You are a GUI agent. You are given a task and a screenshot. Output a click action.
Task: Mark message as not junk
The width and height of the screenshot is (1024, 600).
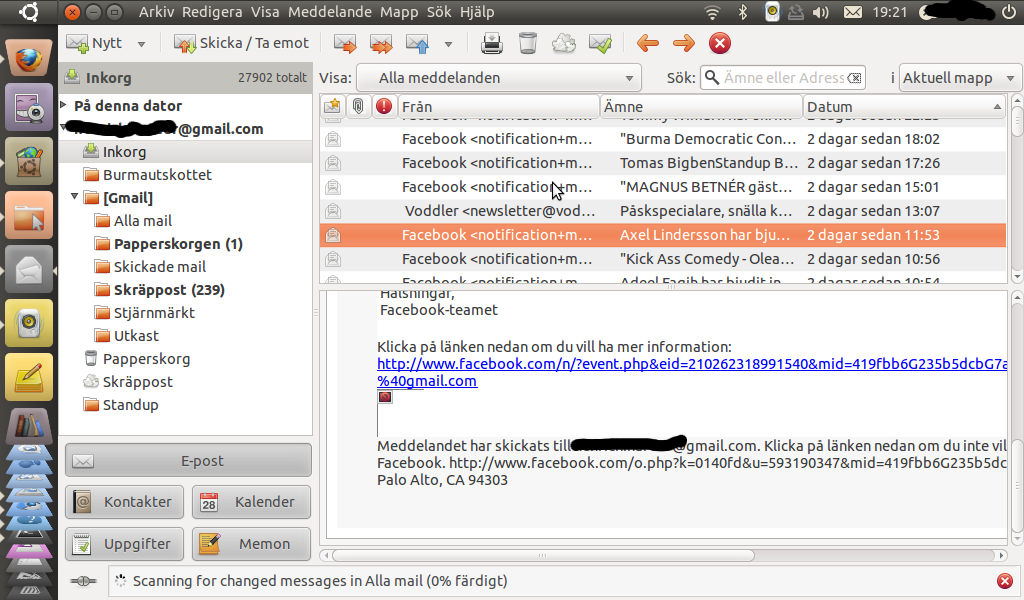pos(600,44)
